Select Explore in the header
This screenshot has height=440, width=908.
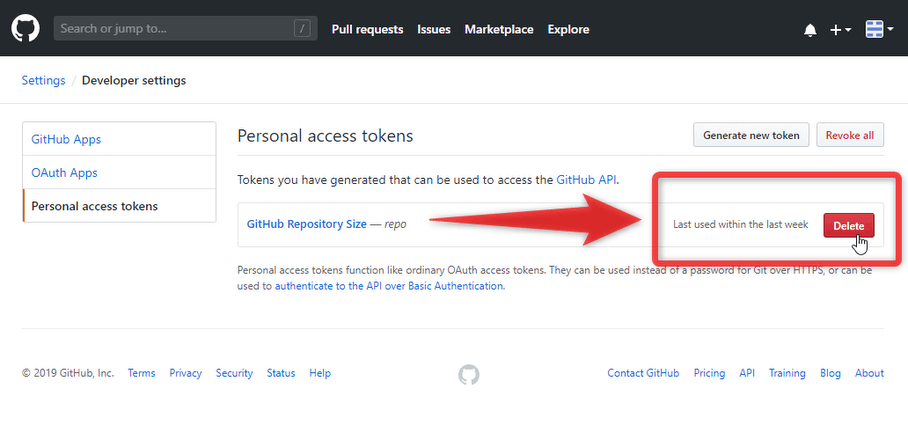568,30
